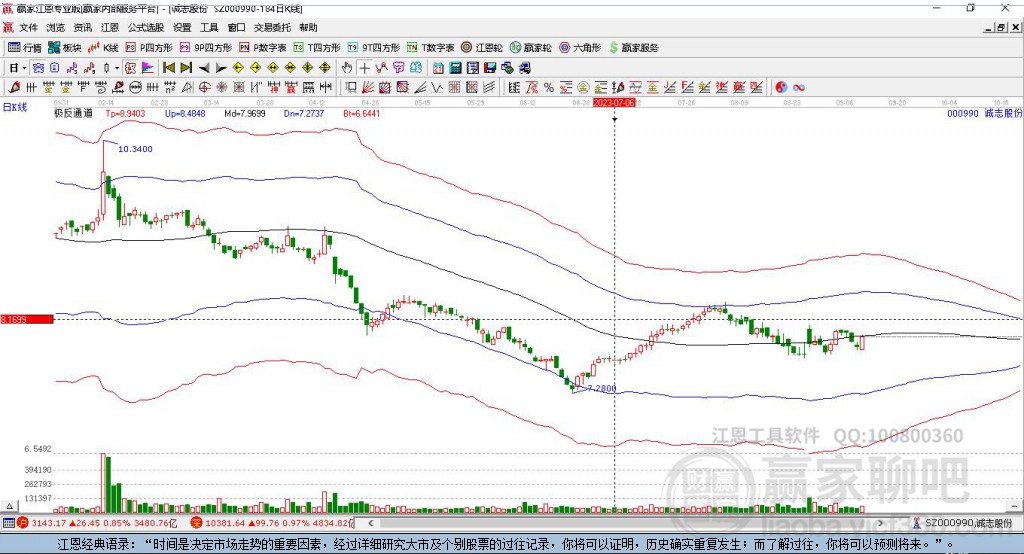Select the gold 金 circle tool
This screenshot has height=554, width=1024.
(x=583, y=87)
